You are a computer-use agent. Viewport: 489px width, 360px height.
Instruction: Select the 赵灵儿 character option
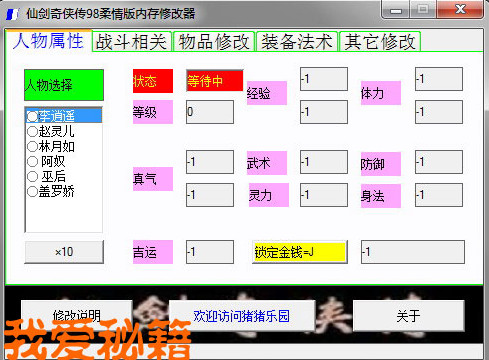click(51, 131)
